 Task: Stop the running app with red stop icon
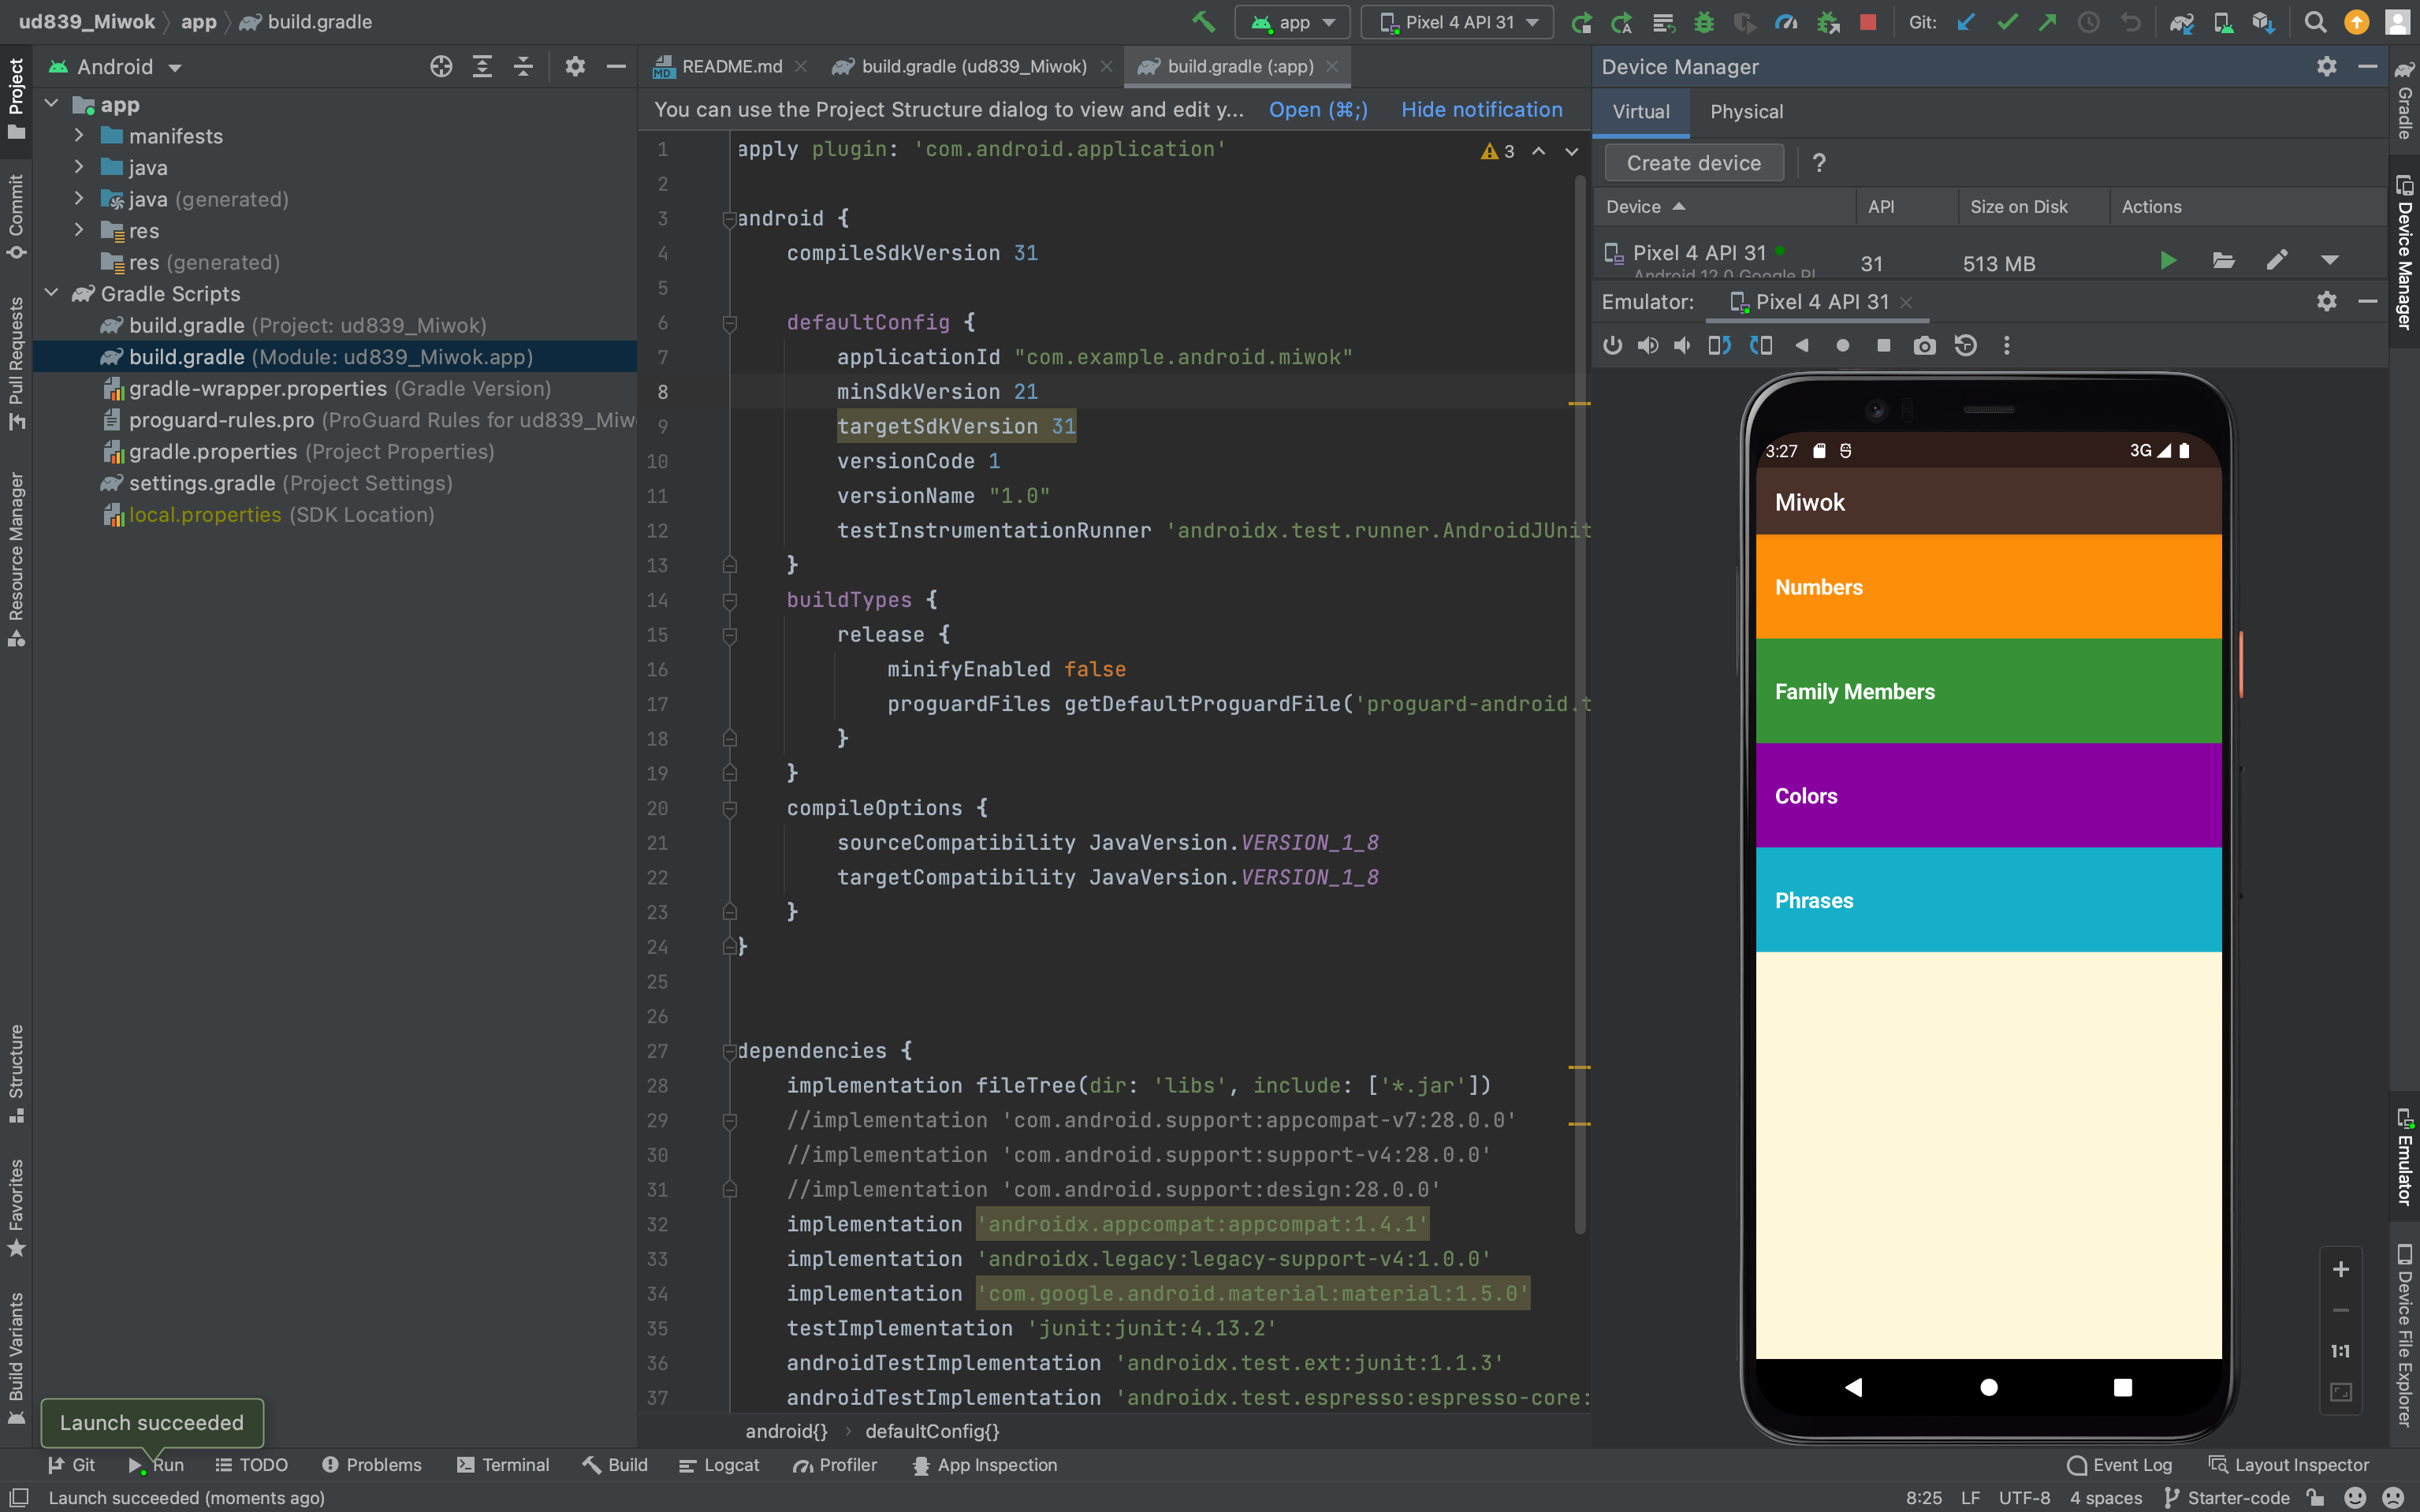pyautogui.click(x=1869, y=22)
